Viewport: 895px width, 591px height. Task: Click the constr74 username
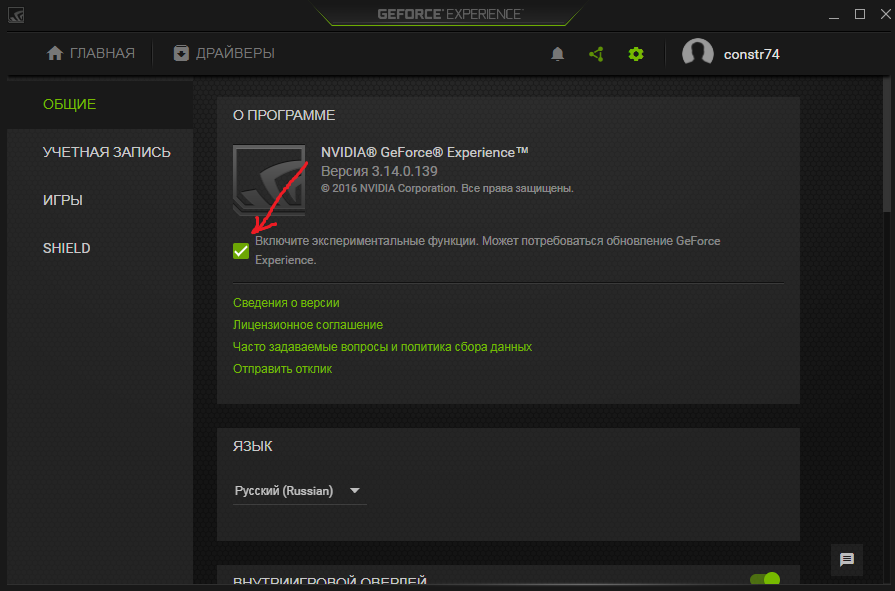[x=752, y=54]
